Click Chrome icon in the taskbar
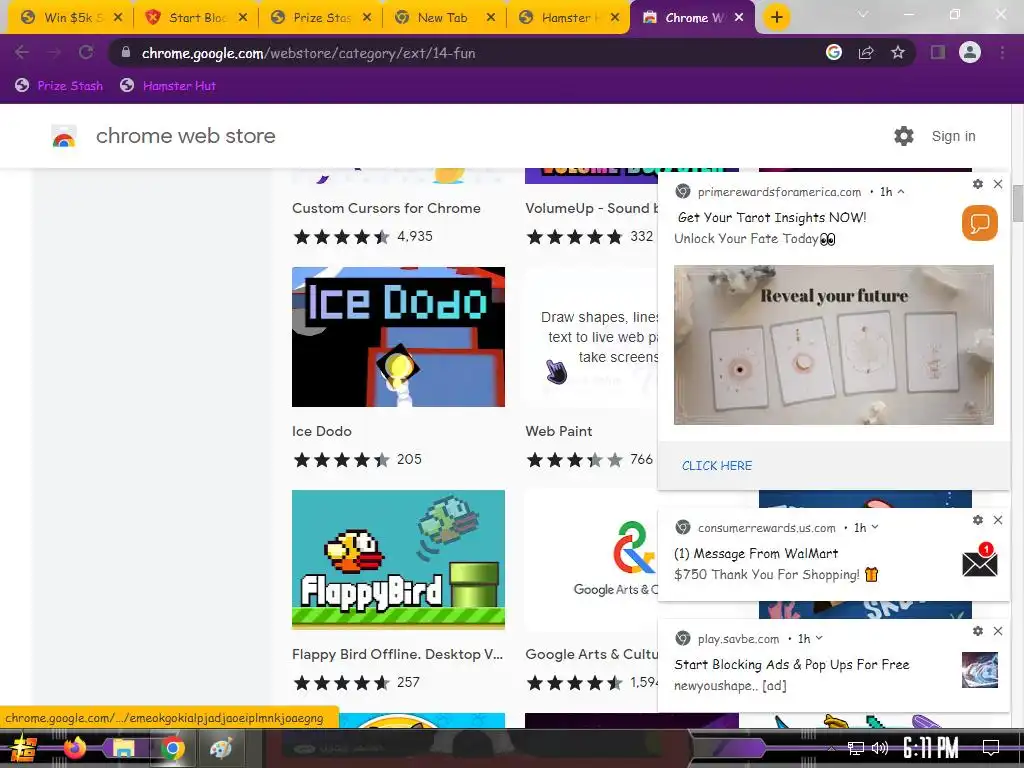 coord(172,748)
